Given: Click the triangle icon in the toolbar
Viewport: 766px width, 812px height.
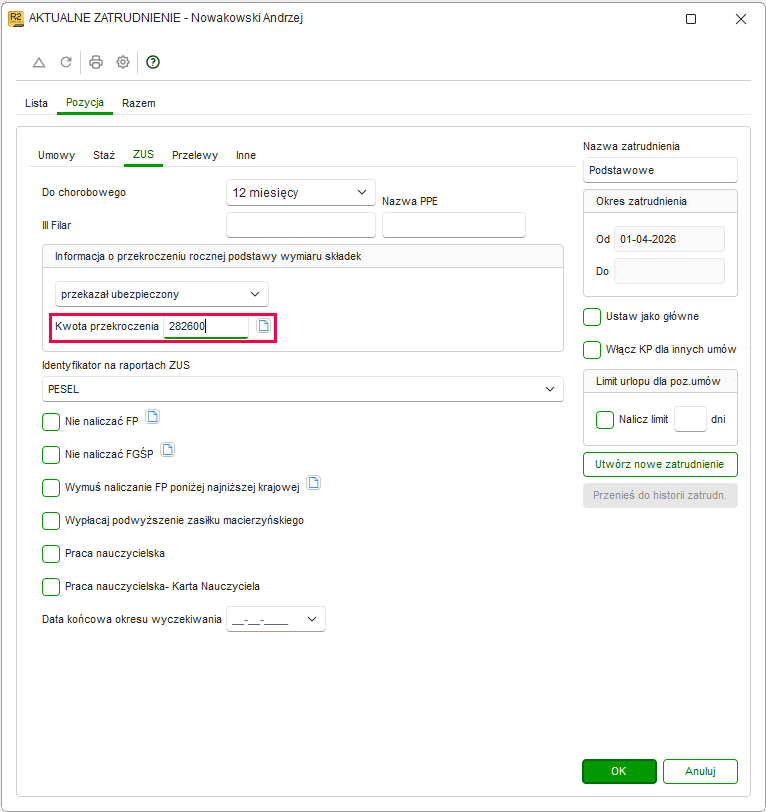Looking at the screenshot, I should 39,63.
